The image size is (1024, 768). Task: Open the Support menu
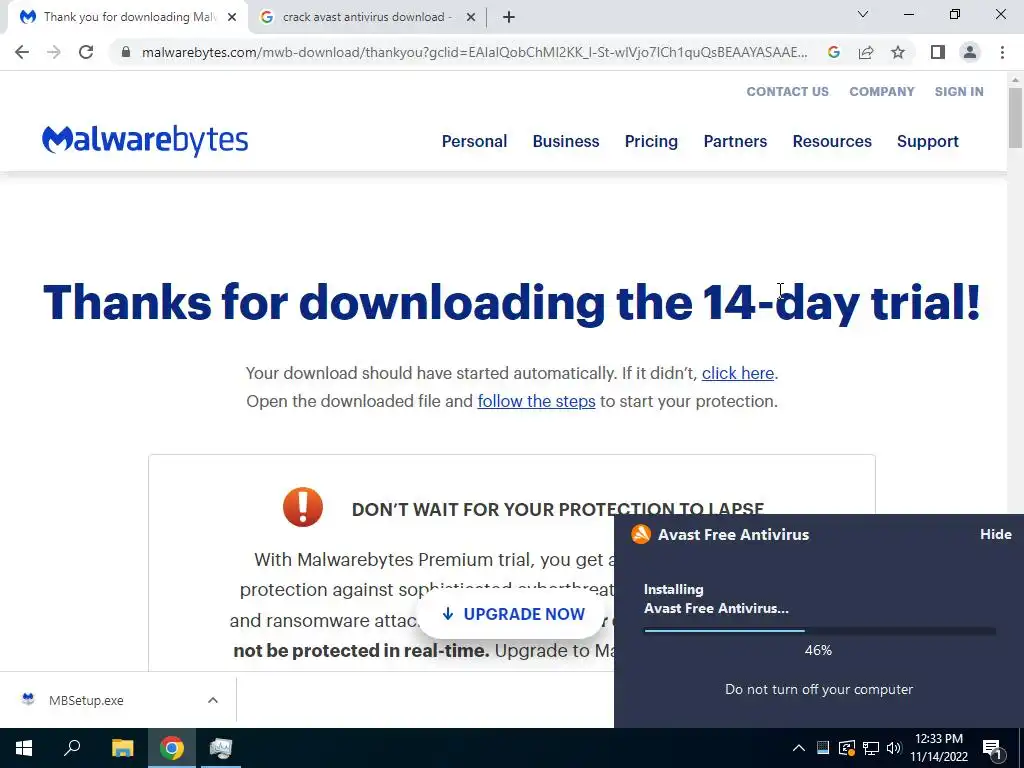(x=927, y=141)
